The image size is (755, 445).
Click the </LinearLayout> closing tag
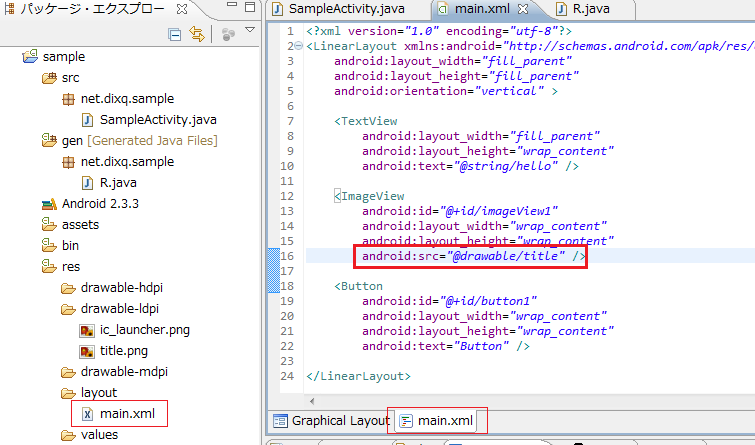tap(358, 376)
